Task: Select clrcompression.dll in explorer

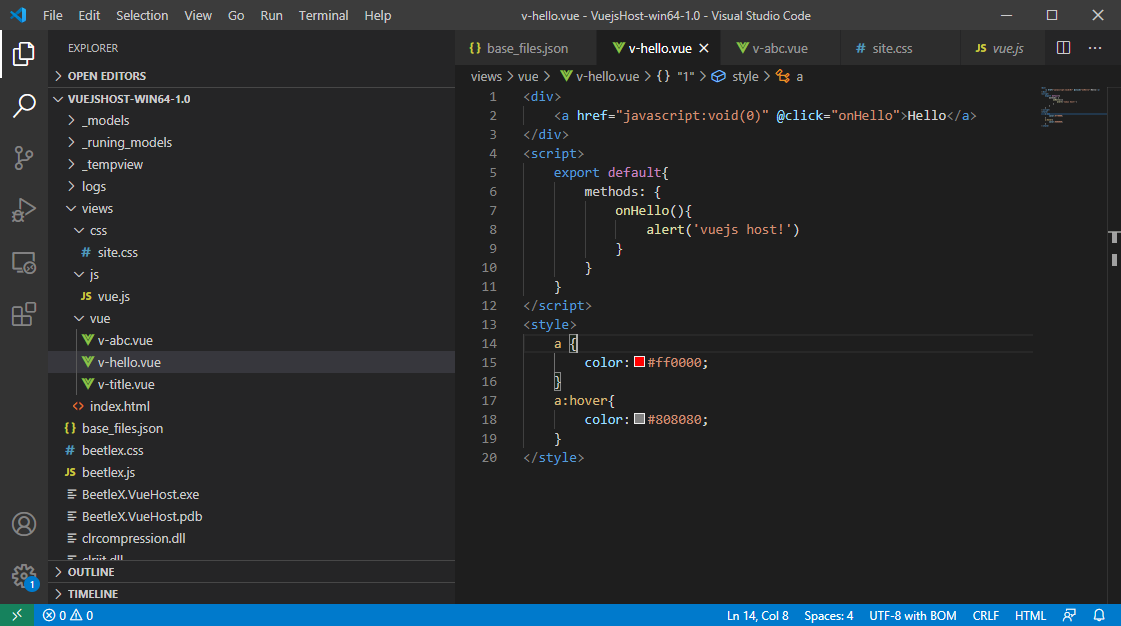Action: click(251, 539)
